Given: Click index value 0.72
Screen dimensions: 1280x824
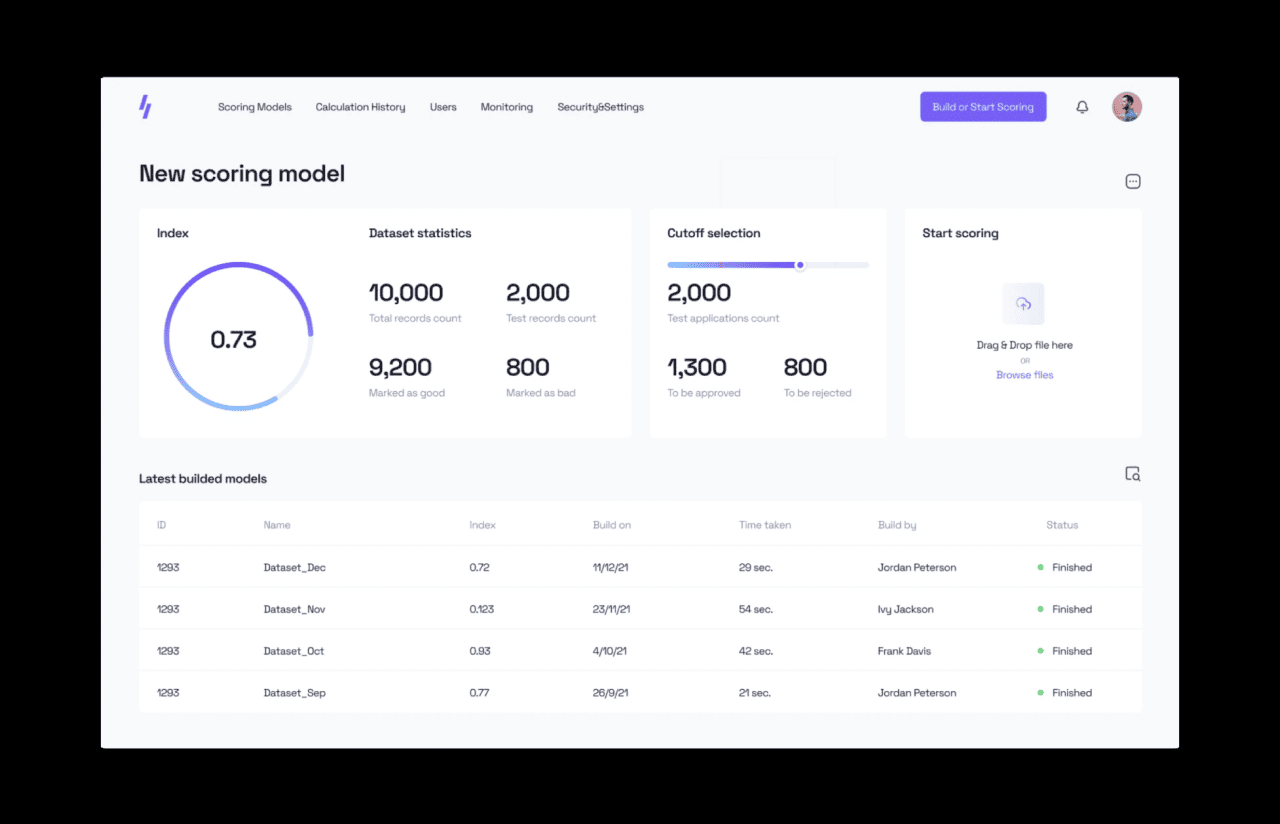Looking at the screenshot, I should (479, 567).
